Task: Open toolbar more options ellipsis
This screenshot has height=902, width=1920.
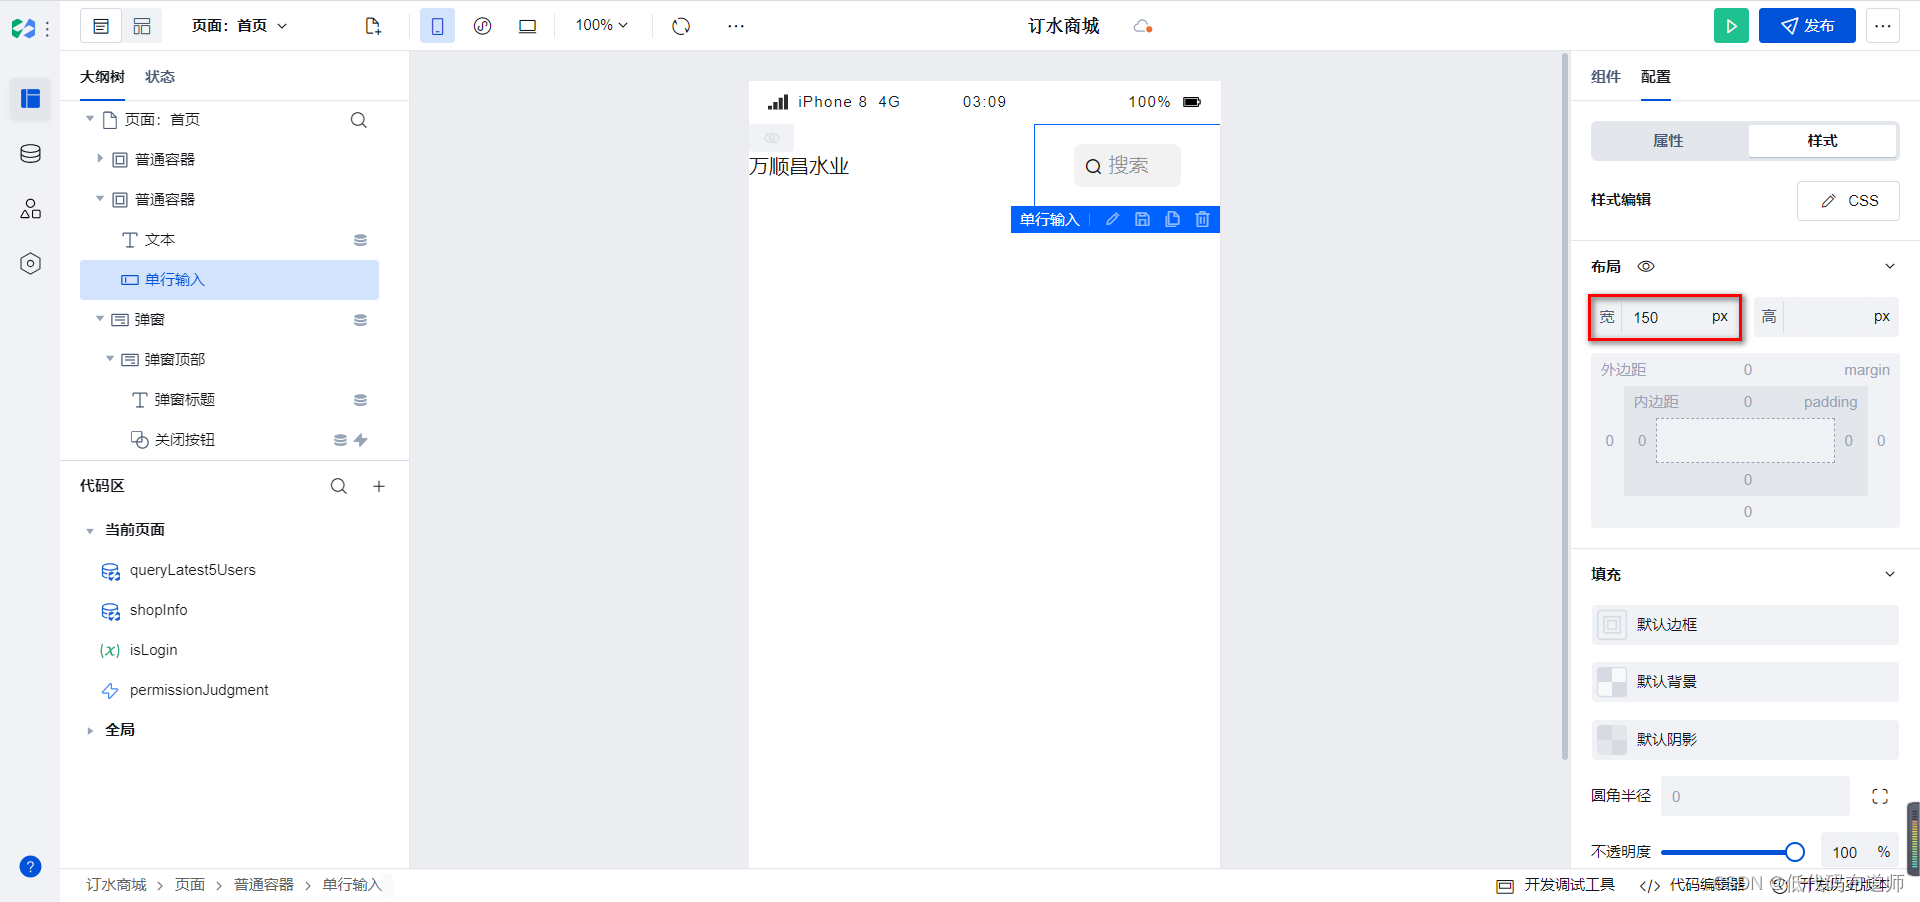Action: click(736, 26)
